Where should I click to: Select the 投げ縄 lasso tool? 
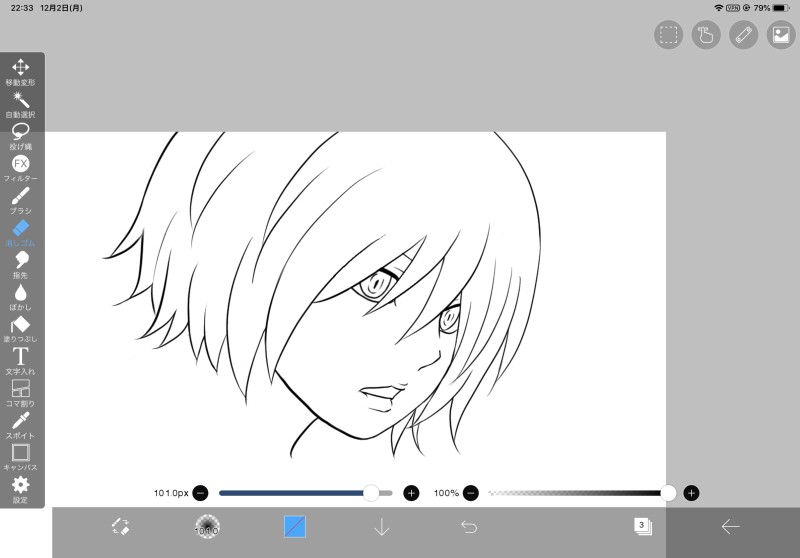pos(20,137)
